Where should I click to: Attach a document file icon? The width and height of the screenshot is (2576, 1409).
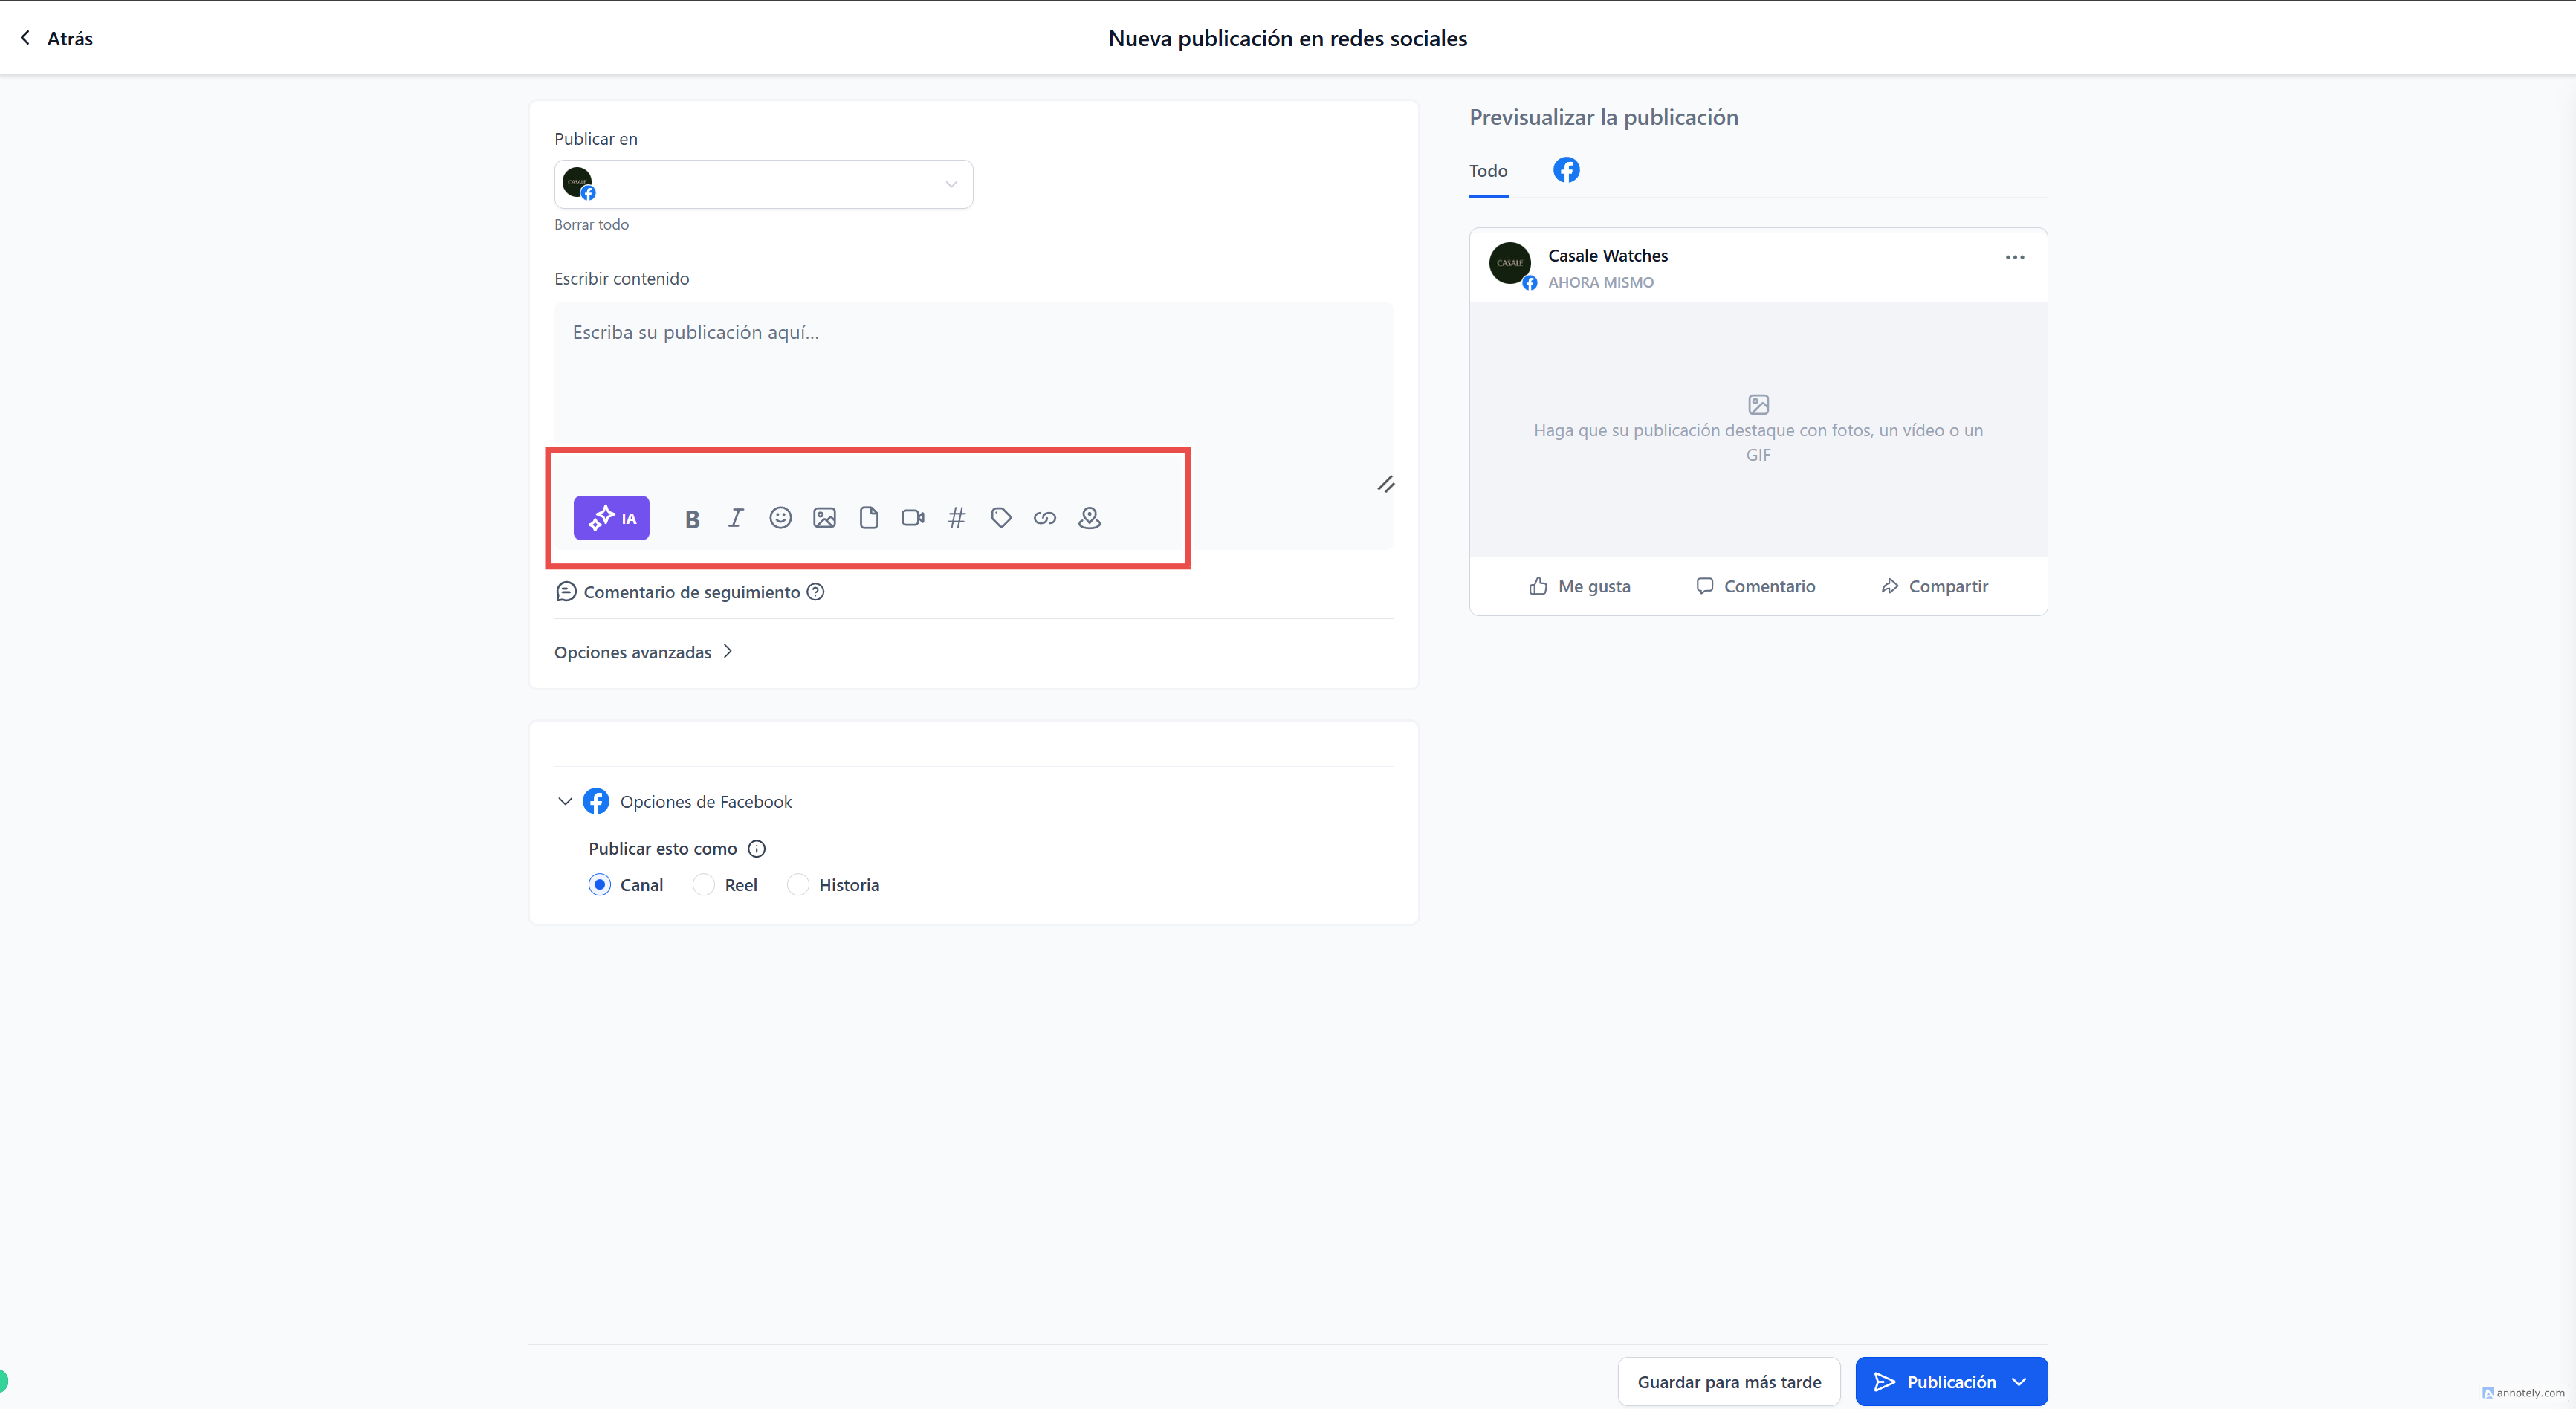pyautogui.click(x=868, y=518)
